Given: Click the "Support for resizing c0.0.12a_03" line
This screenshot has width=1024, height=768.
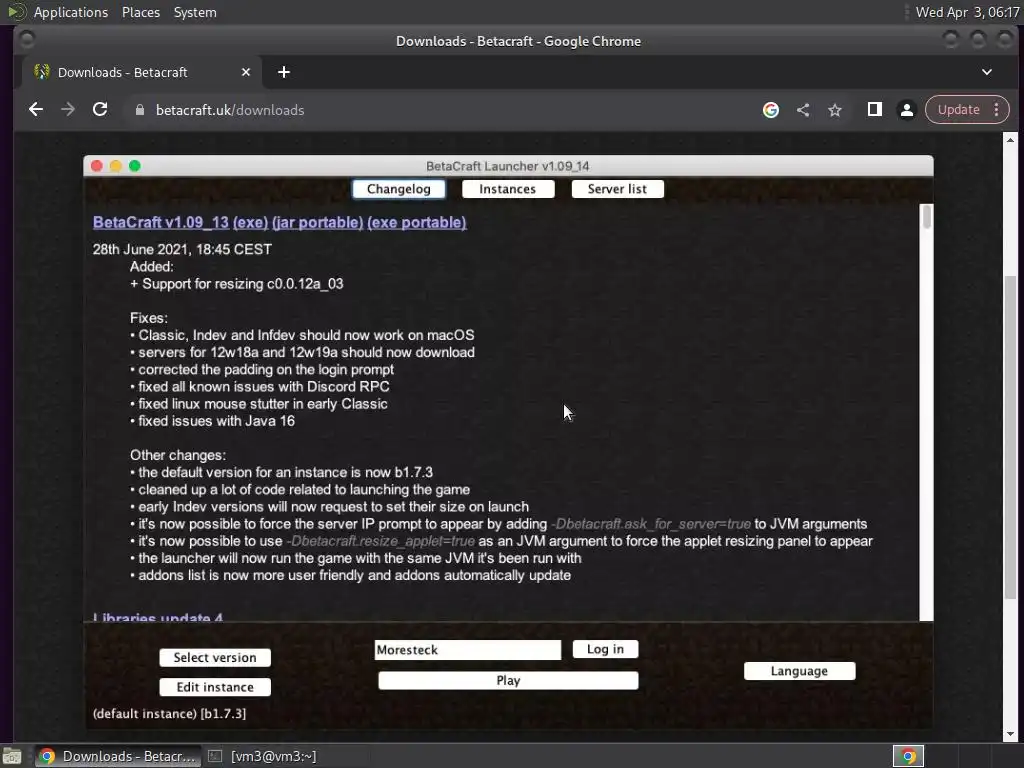Looking at the screenshot, I should tap(242, 283).
